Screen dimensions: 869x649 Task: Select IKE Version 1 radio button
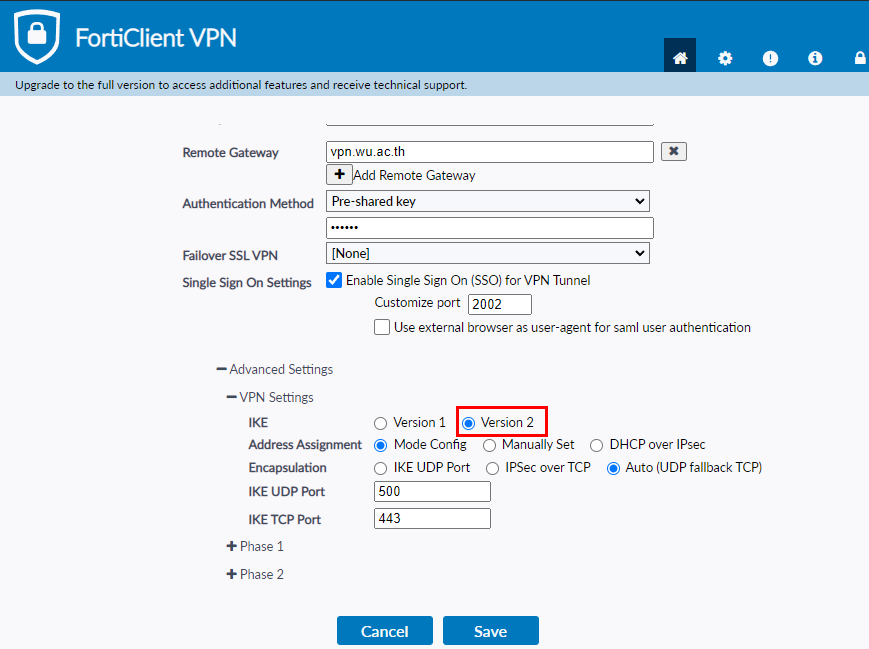[380, 423]
